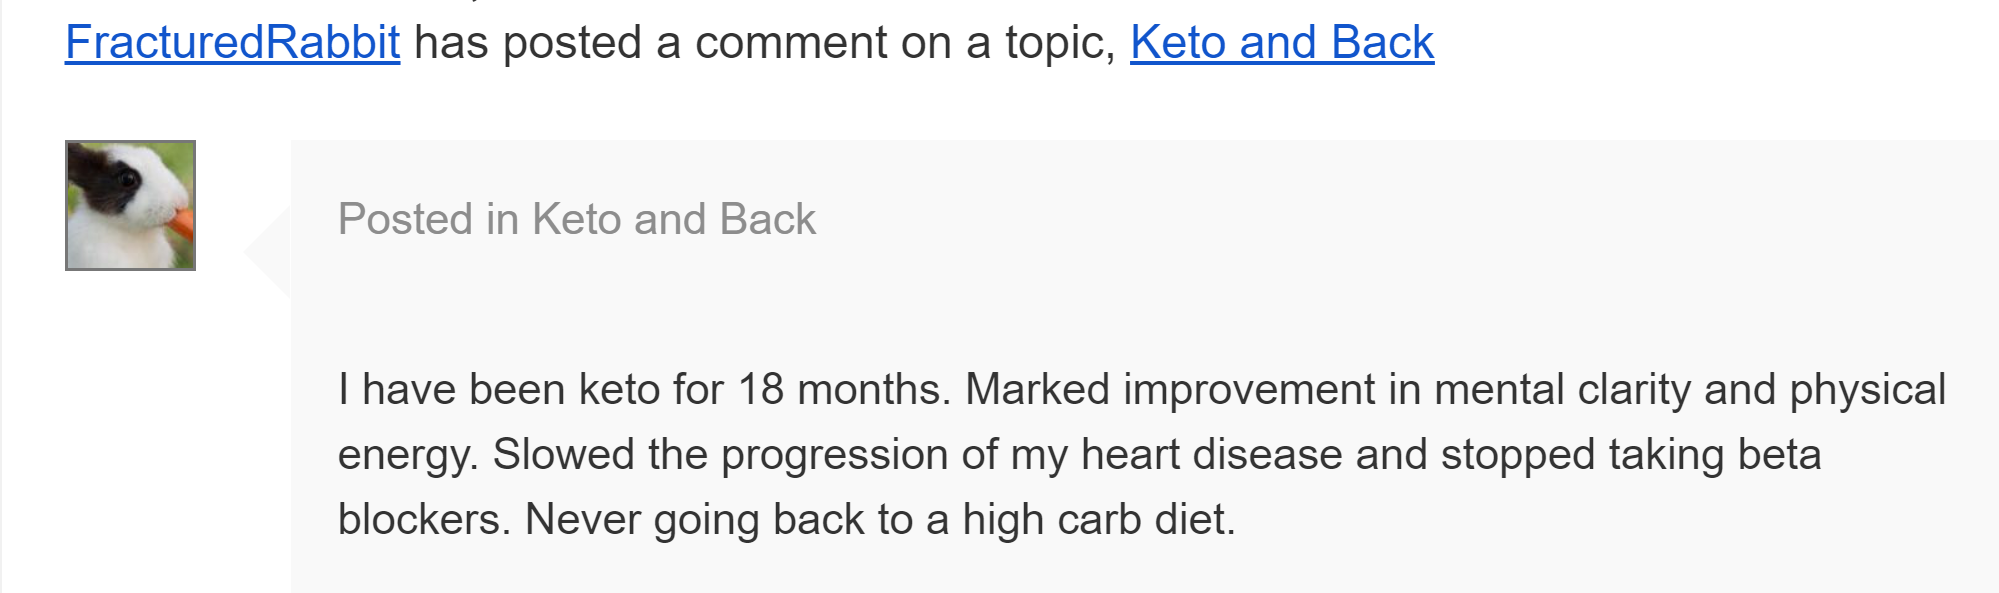Open the FracturedRabbit profile link
This screenshot has width=1999, height=593.
[x=232, y=43]
